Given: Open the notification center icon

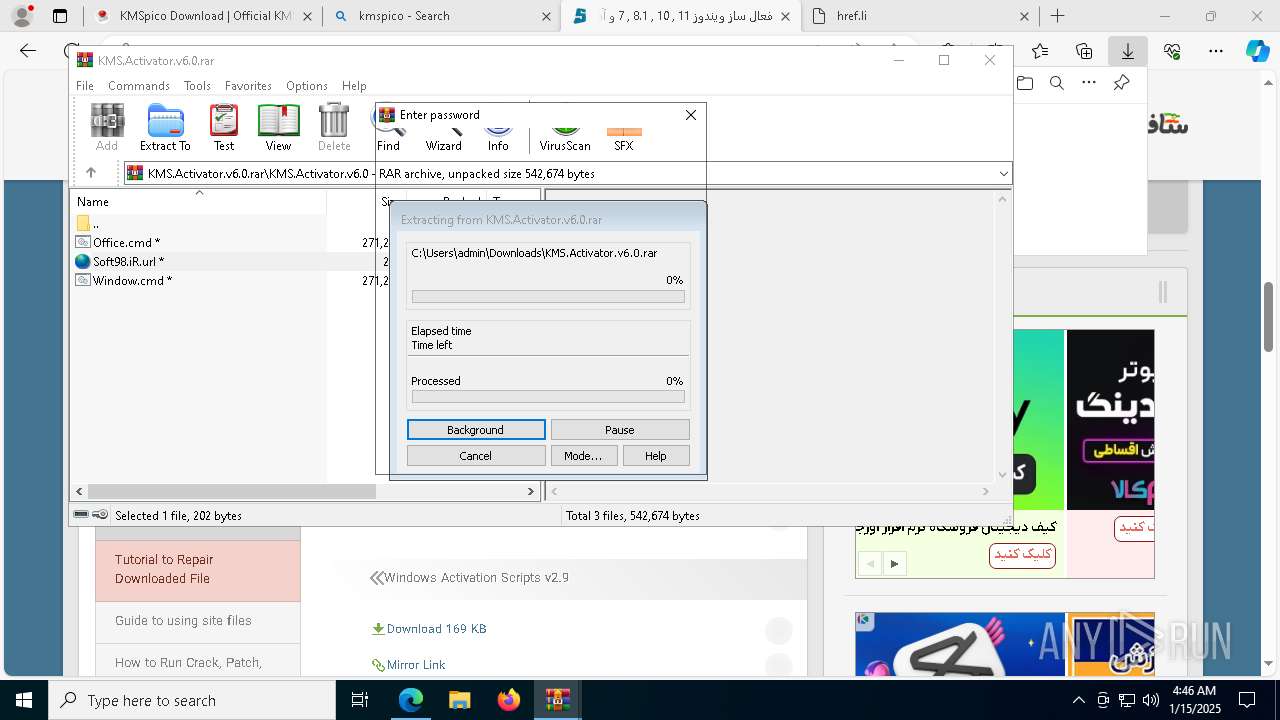Looking at the screenshot, I should [1247, 700].
